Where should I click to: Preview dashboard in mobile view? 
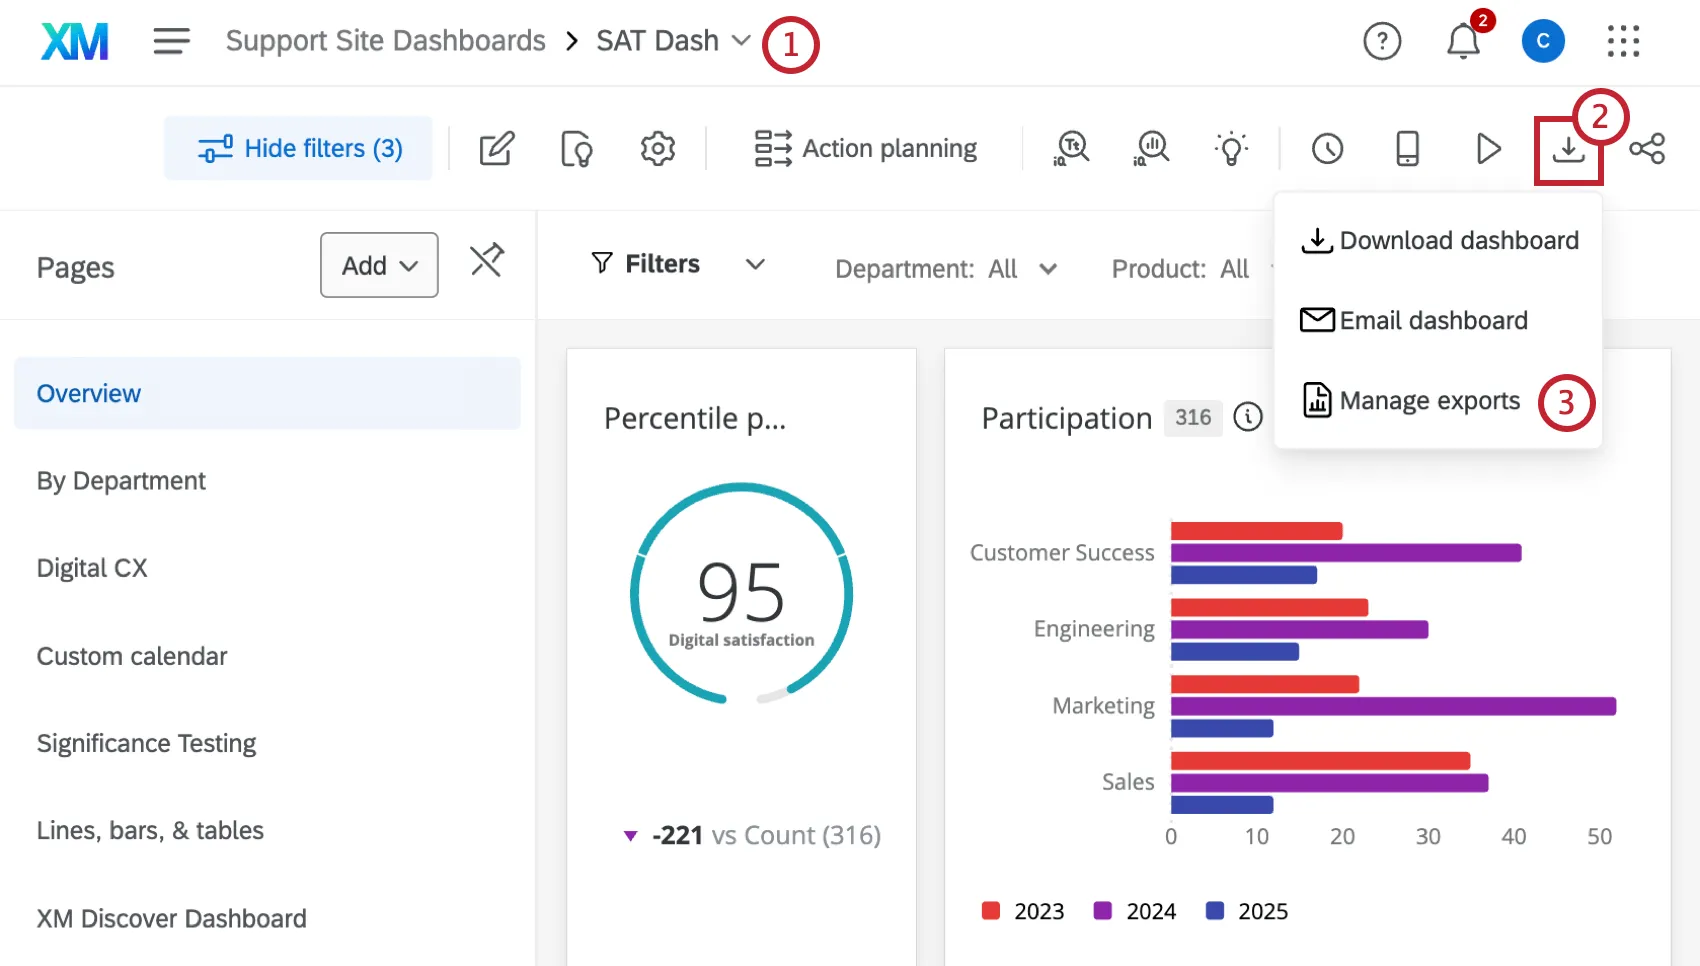[x=1407, y=148]
